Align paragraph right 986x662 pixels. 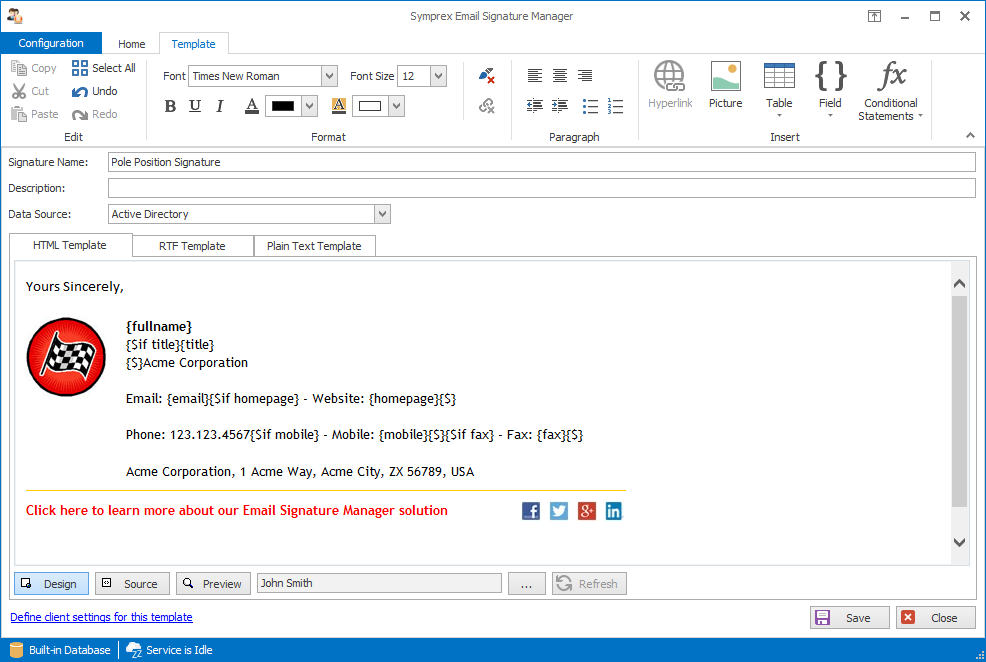click(585, 76)
